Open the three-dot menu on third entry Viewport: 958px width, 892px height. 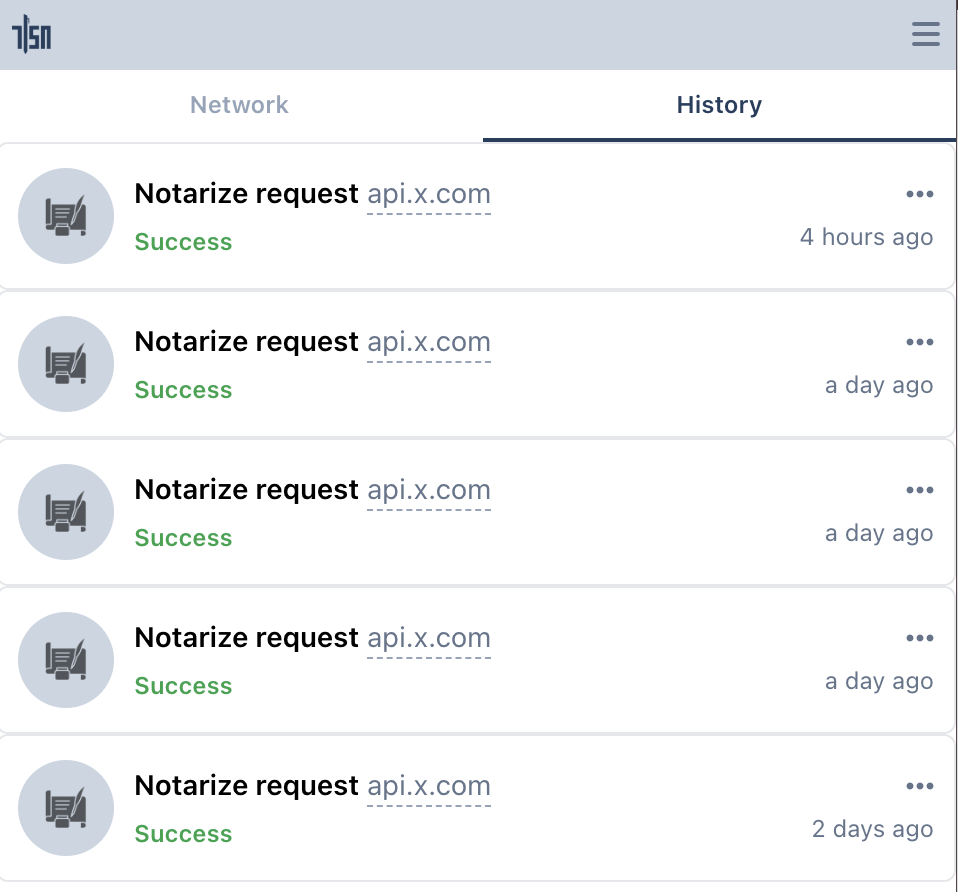tap(919, 489)
